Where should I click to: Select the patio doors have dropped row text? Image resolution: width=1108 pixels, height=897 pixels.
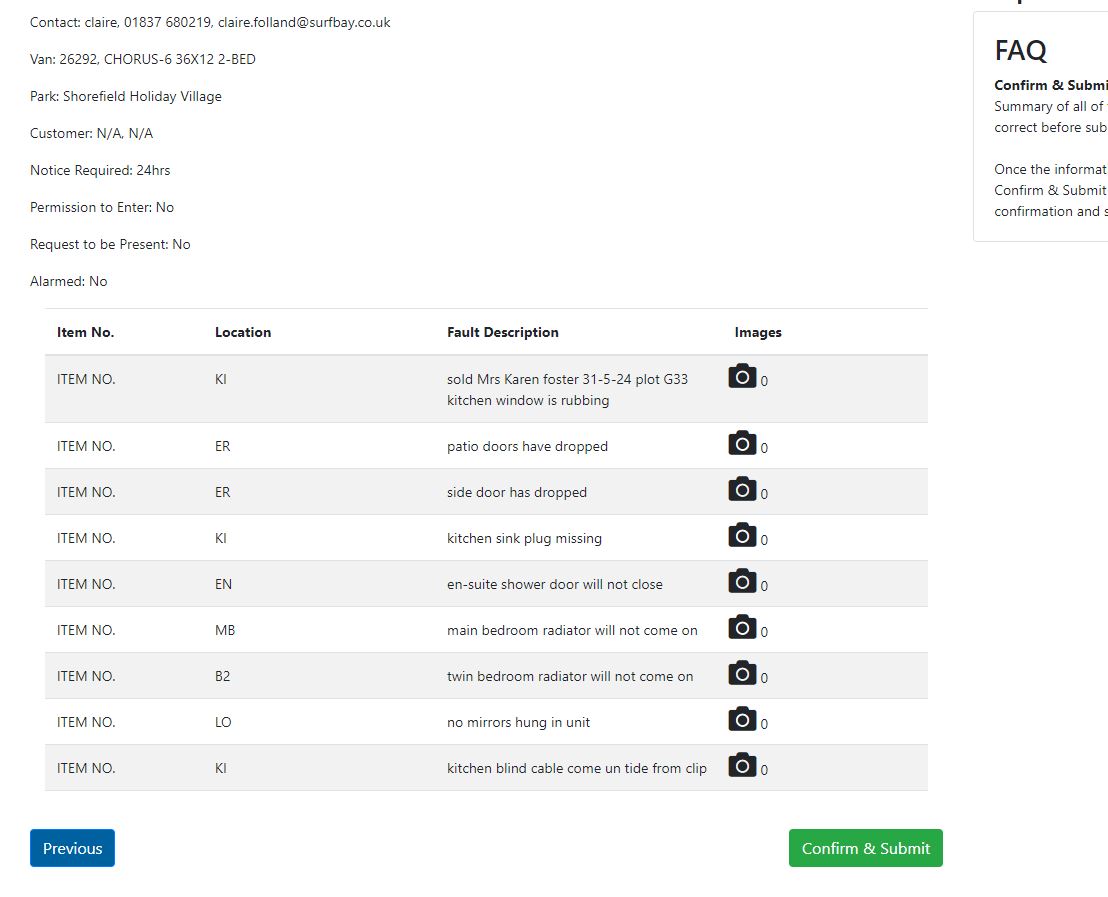point(527,446)
